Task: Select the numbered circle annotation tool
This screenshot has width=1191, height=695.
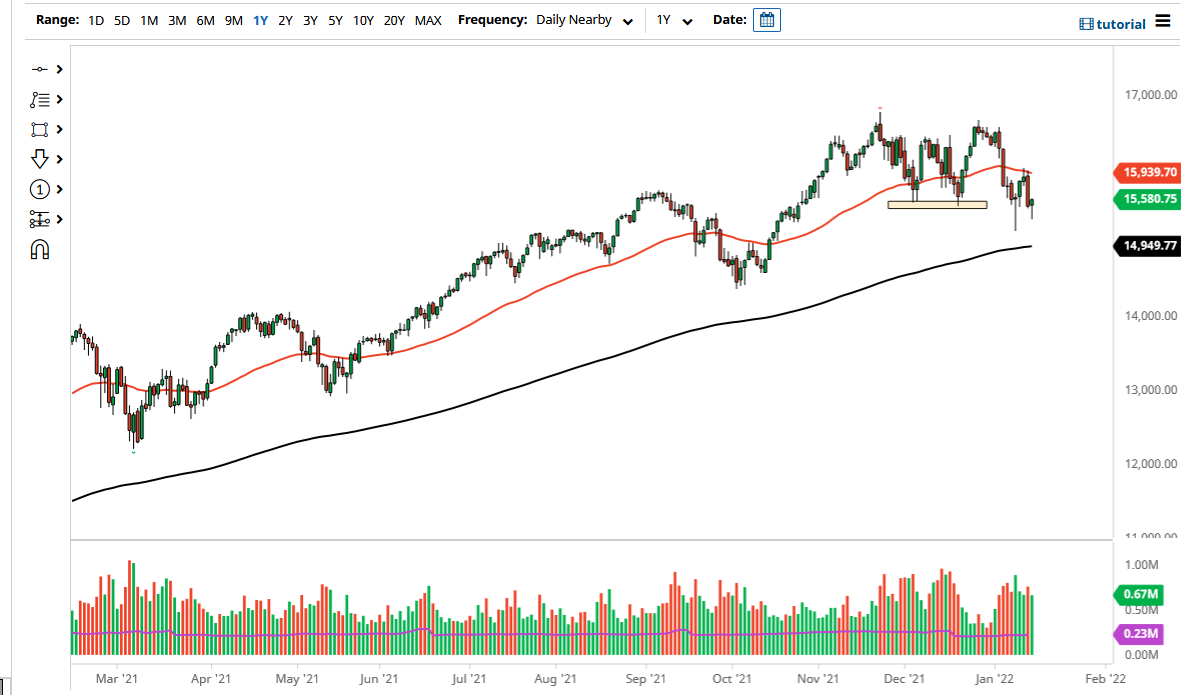Action: (x=40, y=189)
